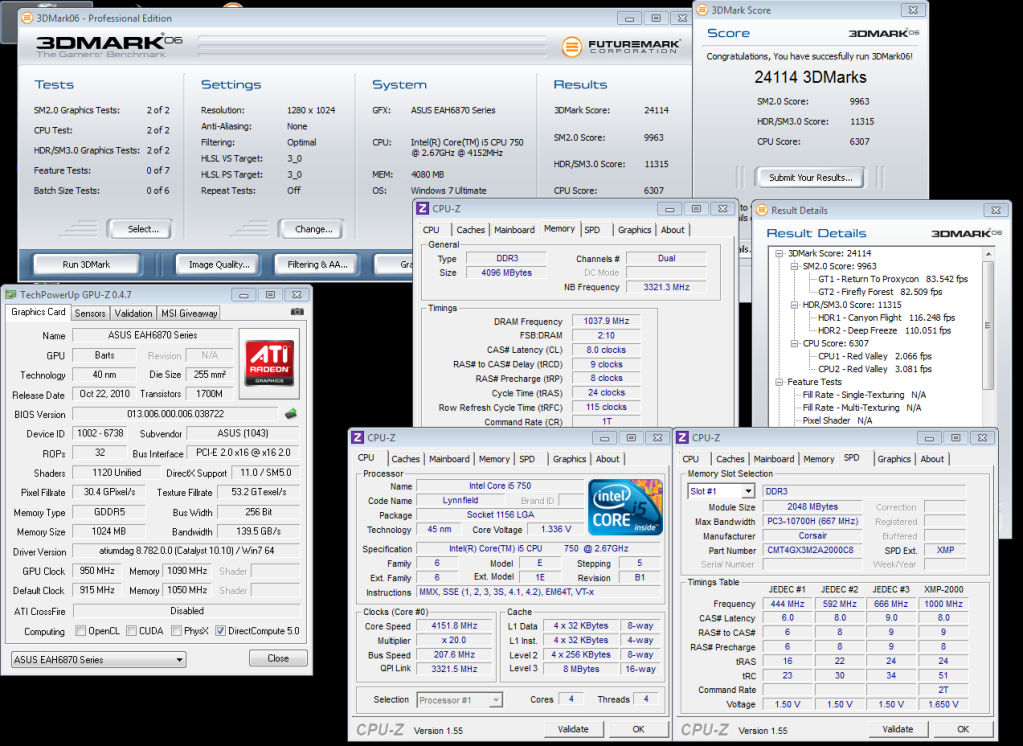Viewport: 1023px width, 746px height.
Task: Switch to the Sensors tab in GPU-Z
Action: pos(90,313)
